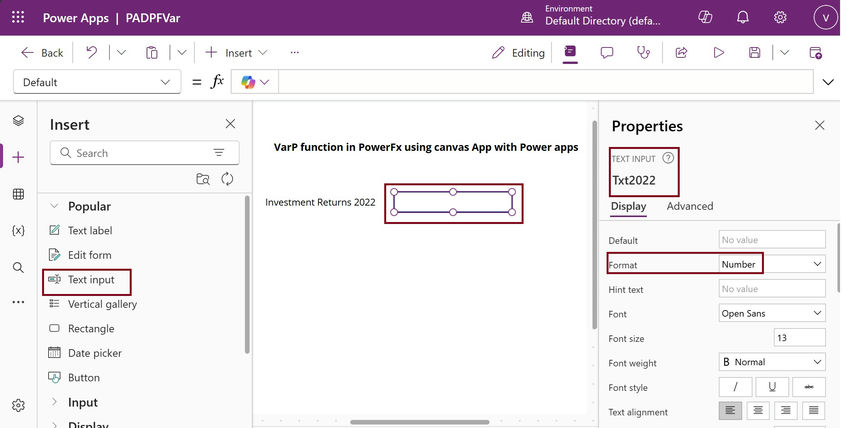The width and height of the screenshot is (850, 428).
Task: Select the Investment Returns 2022 label
Action: coord(320,202)
